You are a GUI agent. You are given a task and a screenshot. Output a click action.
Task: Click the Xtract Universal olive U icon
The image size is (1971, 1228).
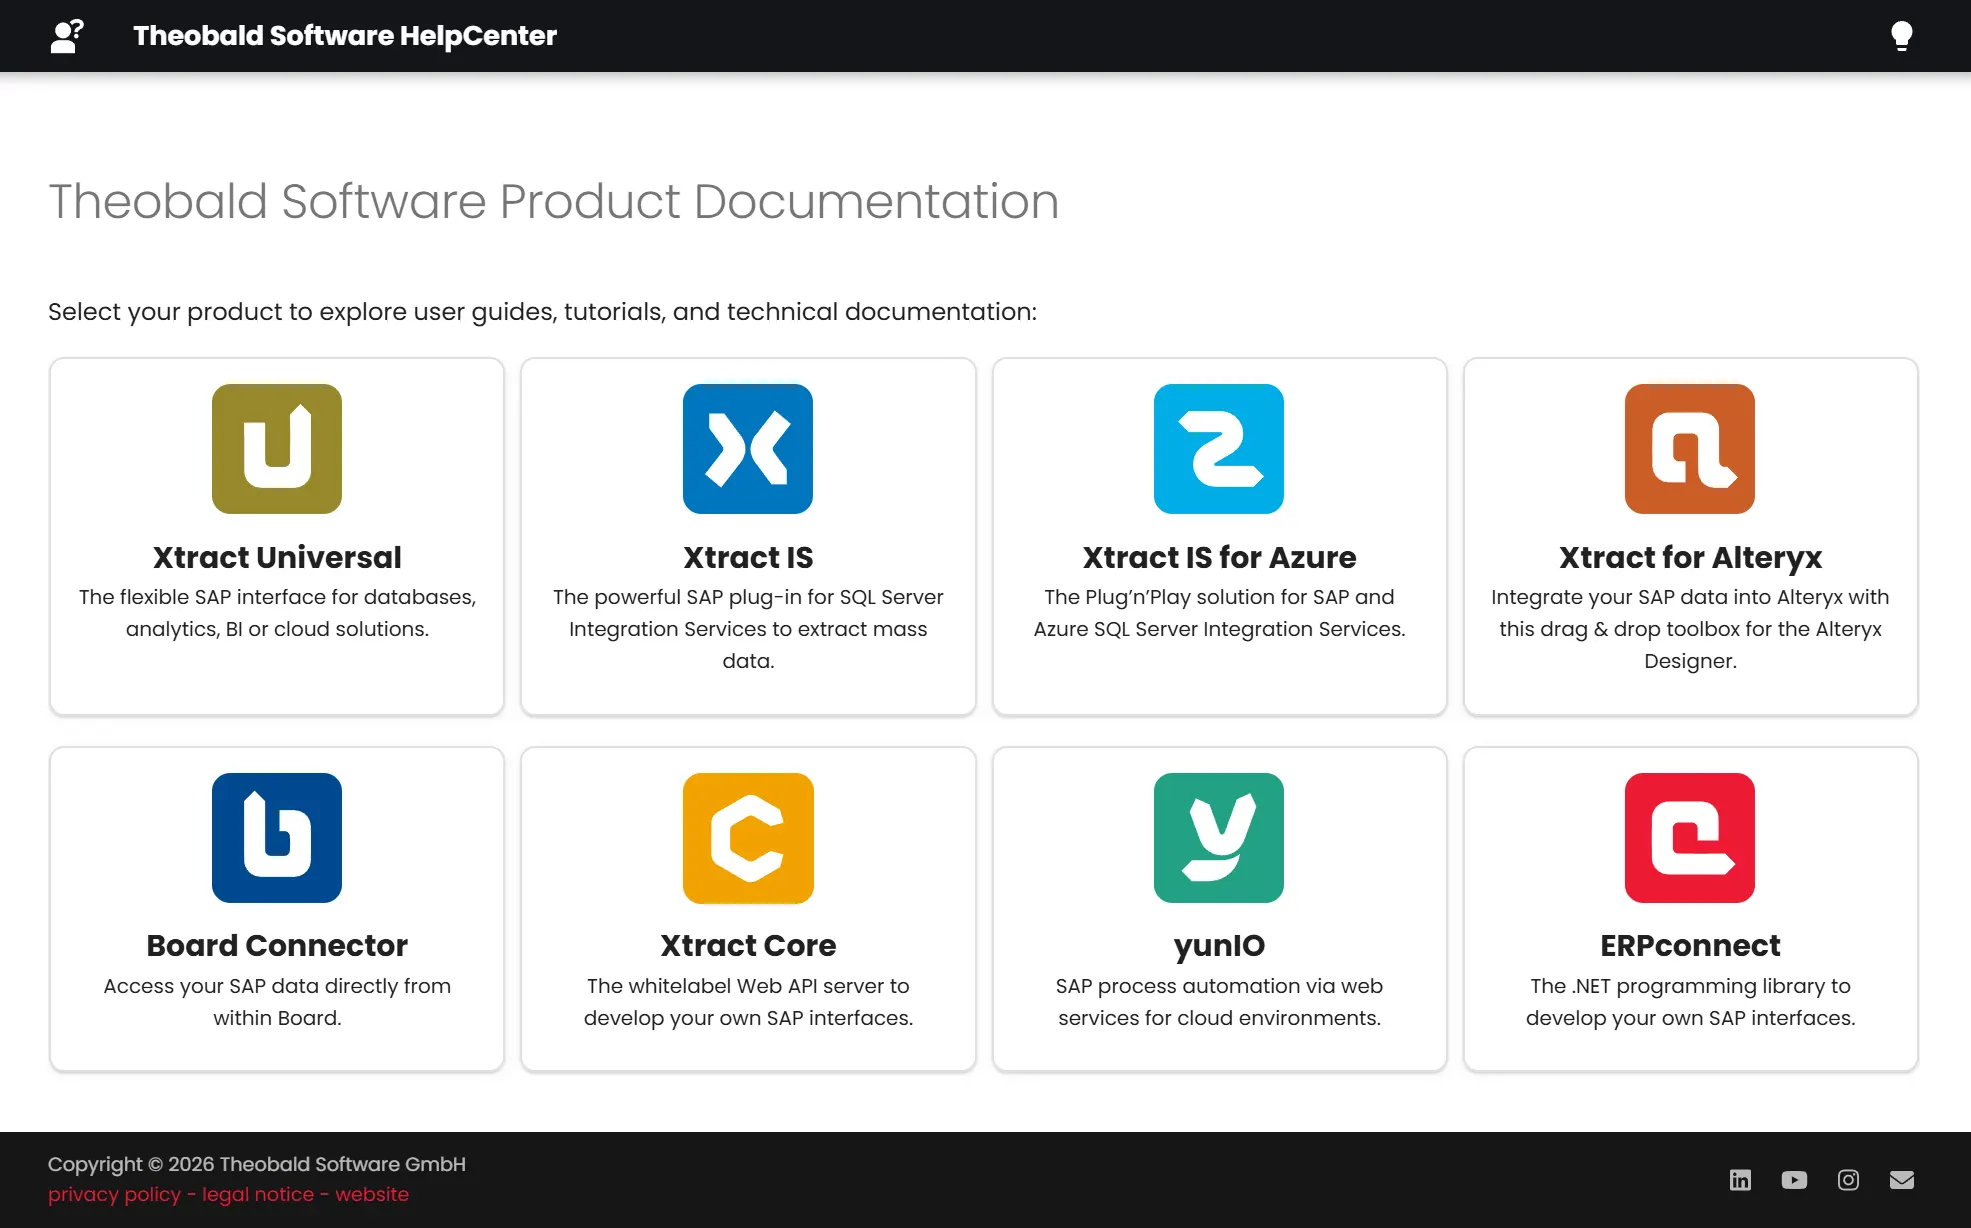click(277, 449)
